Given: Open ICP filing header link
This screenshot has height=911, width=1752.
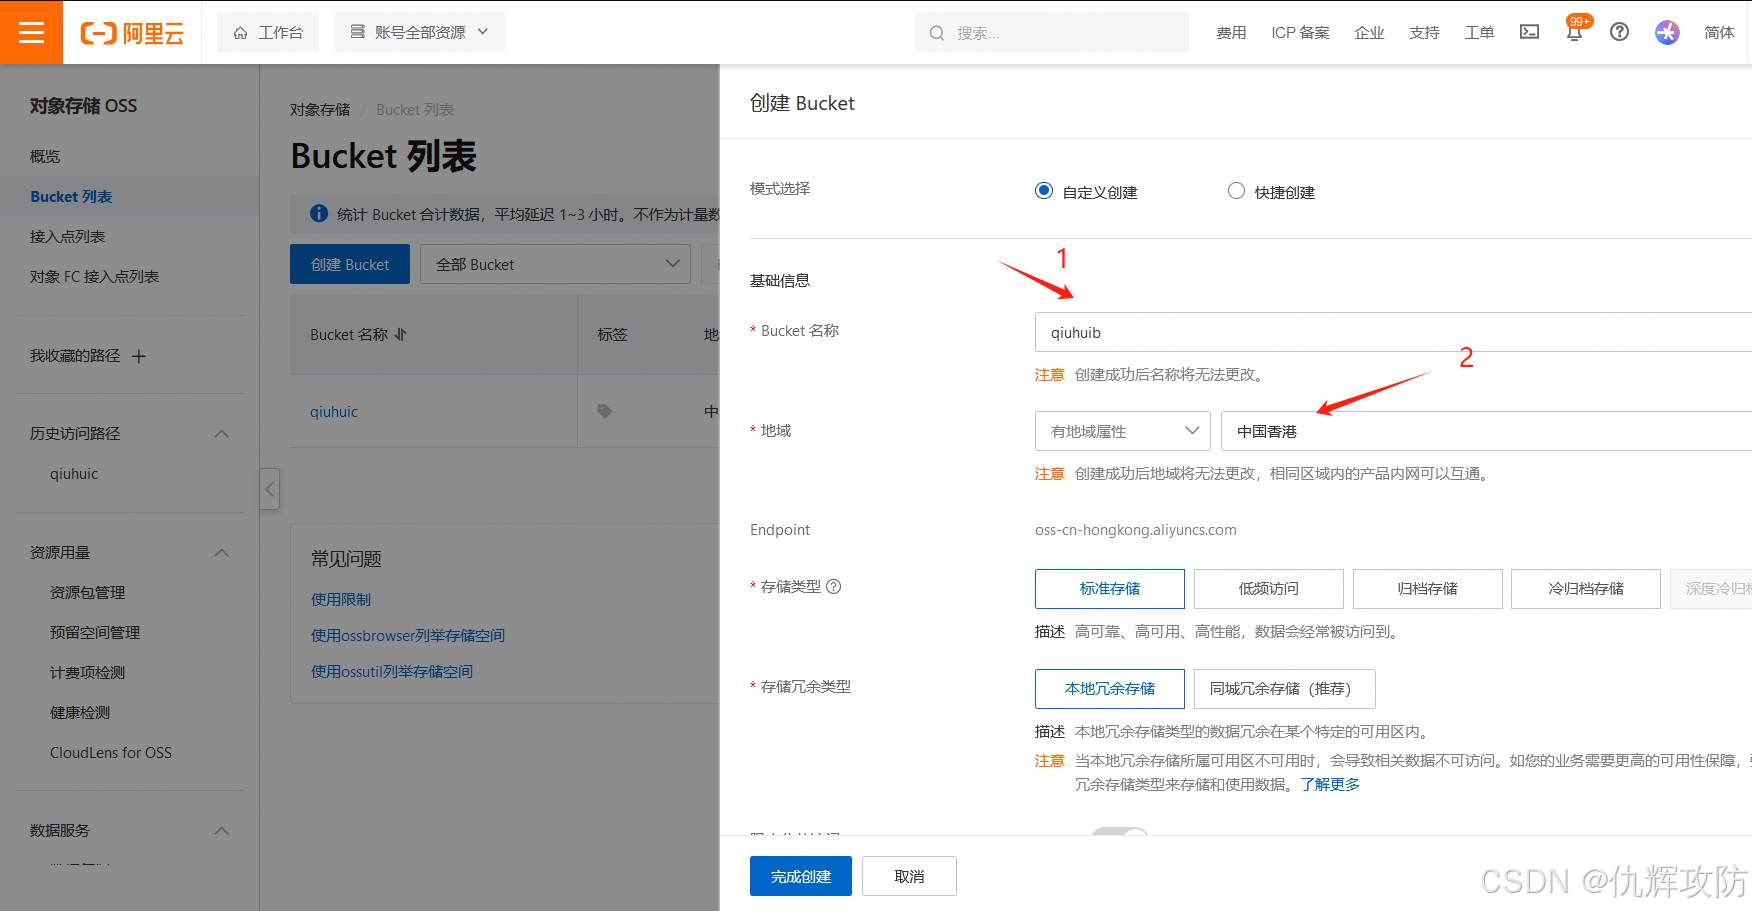Looking at the screenshot, I should (1300, 32).
